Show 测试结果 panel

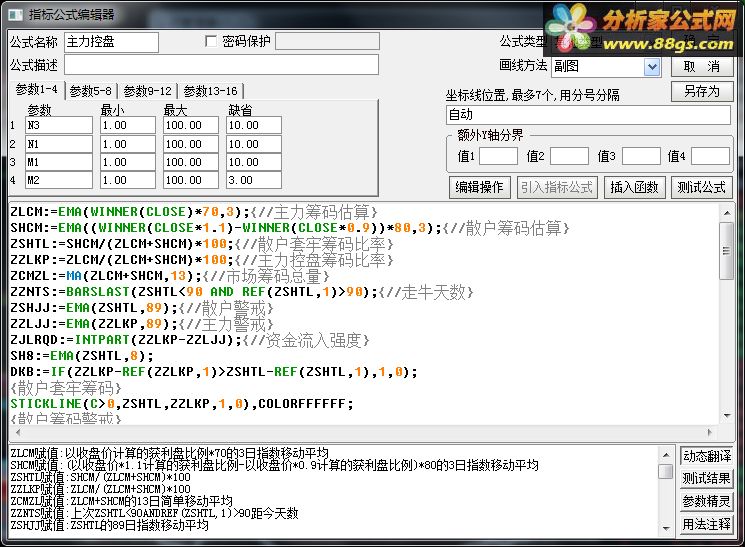[706, 479]
